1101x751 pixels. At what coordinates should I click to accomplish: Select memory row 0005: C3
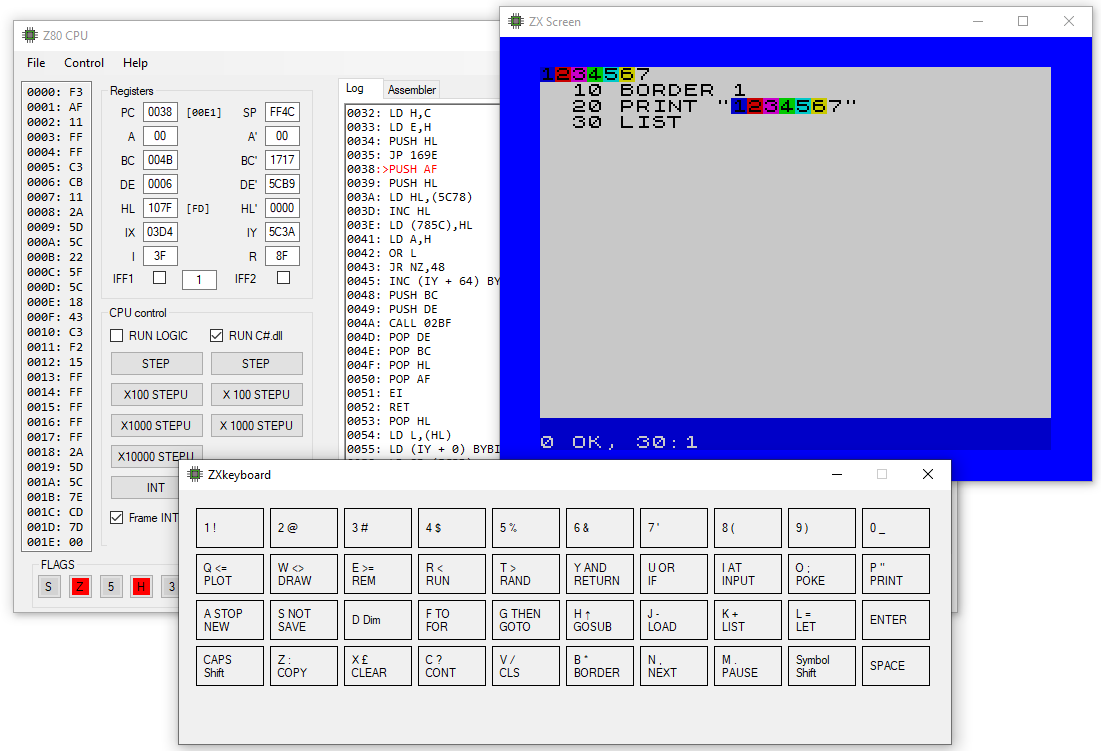coord(55,167)
